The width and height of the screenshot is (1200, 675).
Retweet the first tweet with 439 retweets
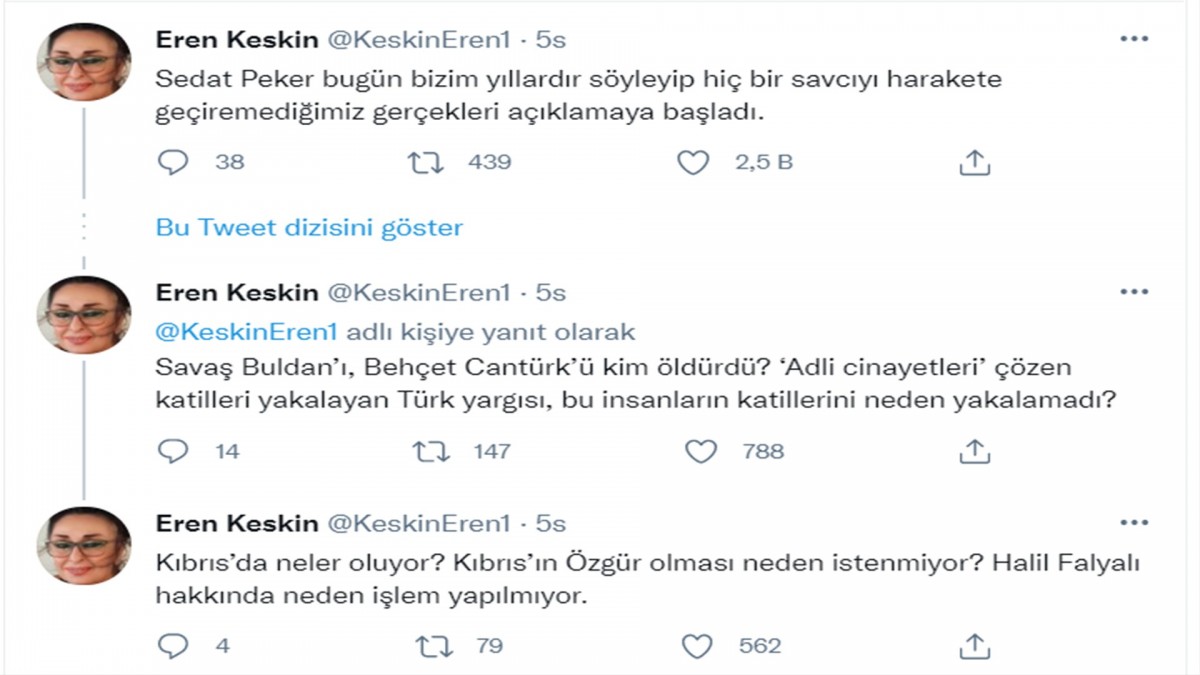(426, 162)
